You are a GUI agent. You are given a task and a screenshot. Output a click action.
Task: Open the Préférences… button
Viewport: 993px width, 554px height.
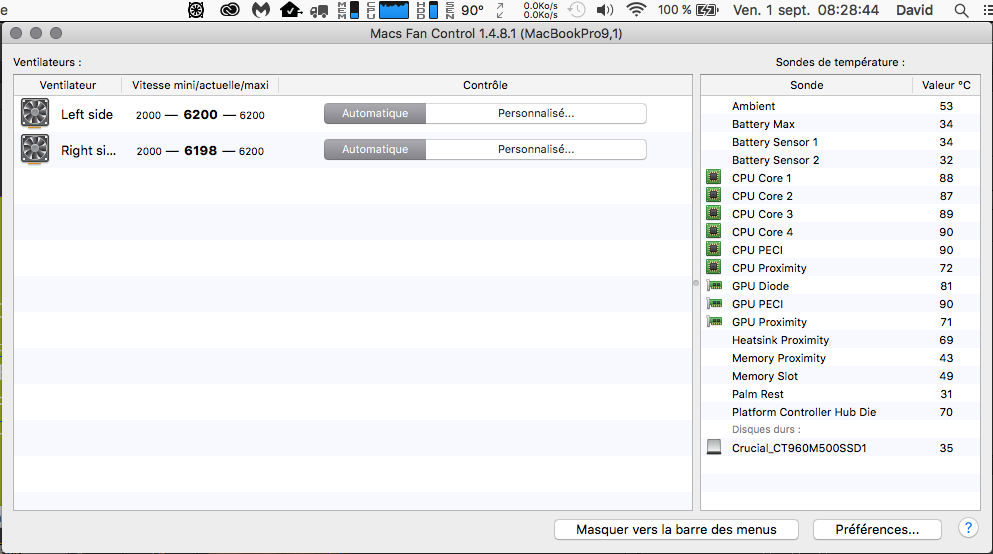877,529
